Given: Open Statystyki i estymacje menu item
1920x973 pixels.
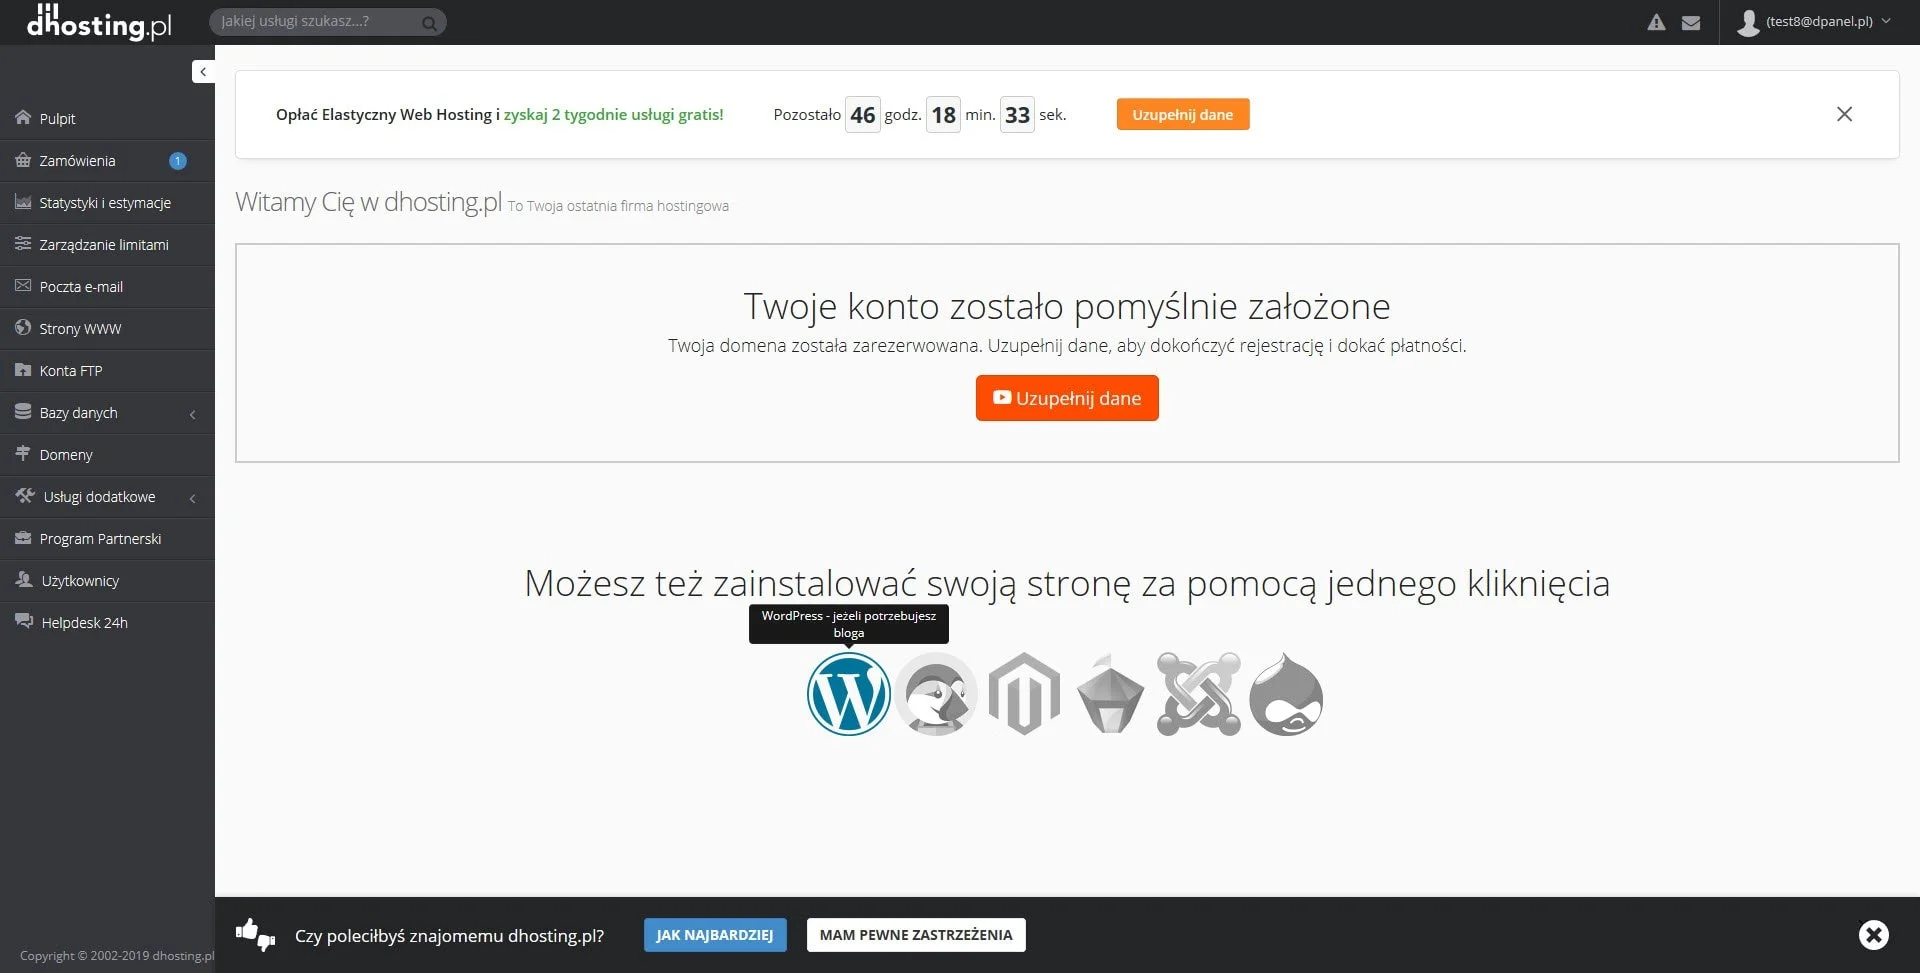Looking at the screenshot, I should [107, 202].
